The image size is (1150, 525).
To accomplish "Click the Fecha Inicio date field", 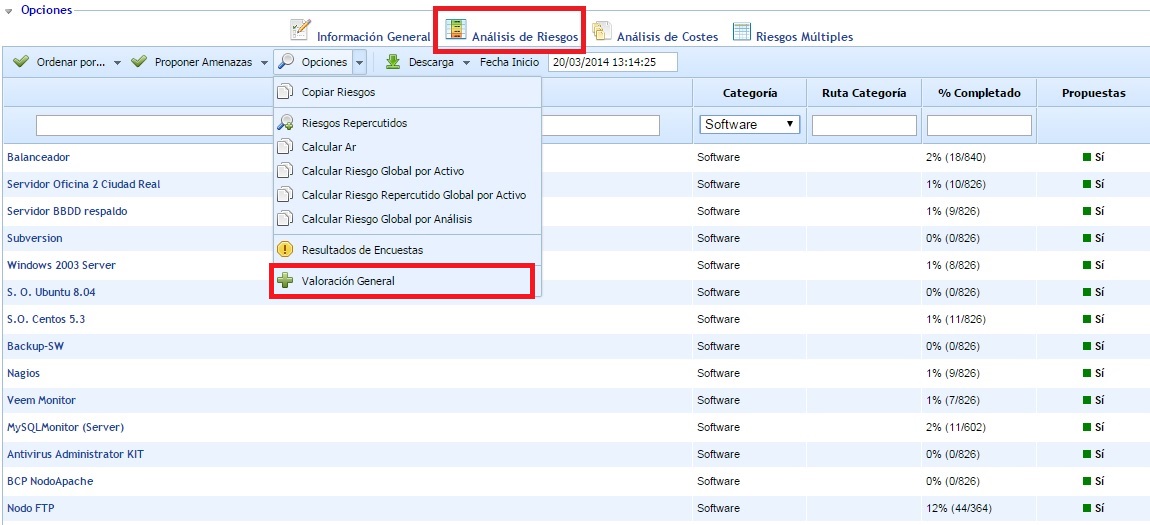I will 612,62.
